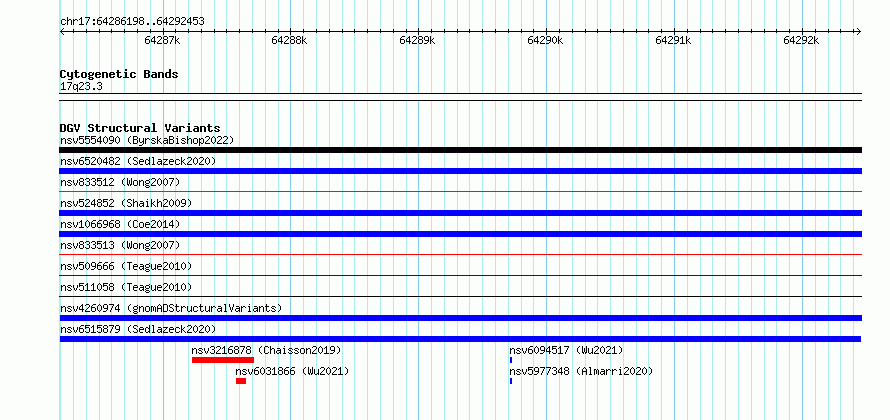This screenshot has height=420, width=890.
Task: Click the blue bar for nsv524852
Action: point(460,213)
